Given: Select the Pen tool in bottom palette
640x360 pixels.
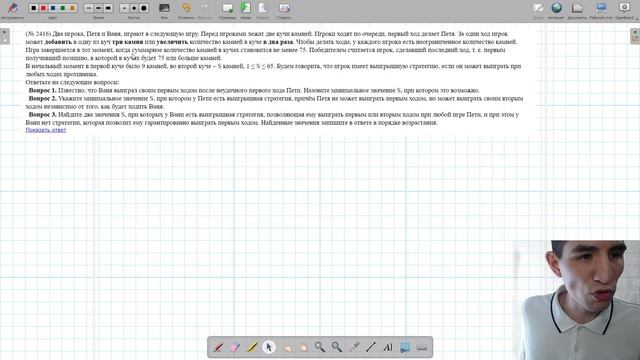Looking at the screenshot, I should click(x=218, y=347).
